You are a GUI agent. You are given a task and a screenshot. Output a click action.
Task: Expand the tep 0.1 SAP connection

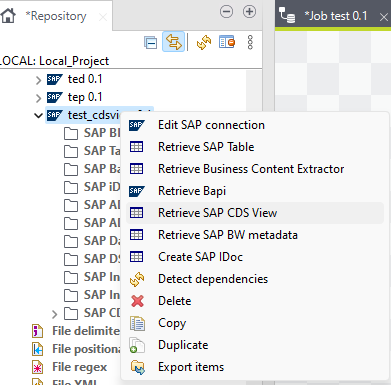coord(38,98)
